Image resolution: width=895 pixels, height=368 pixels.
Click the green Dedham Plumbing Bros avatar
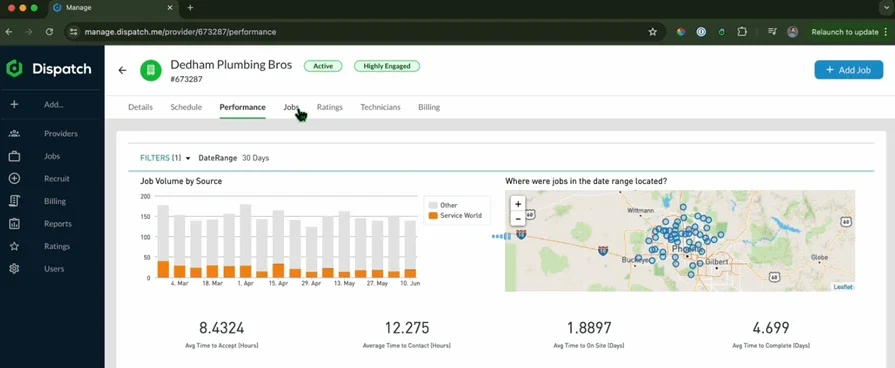coord(151,70)
